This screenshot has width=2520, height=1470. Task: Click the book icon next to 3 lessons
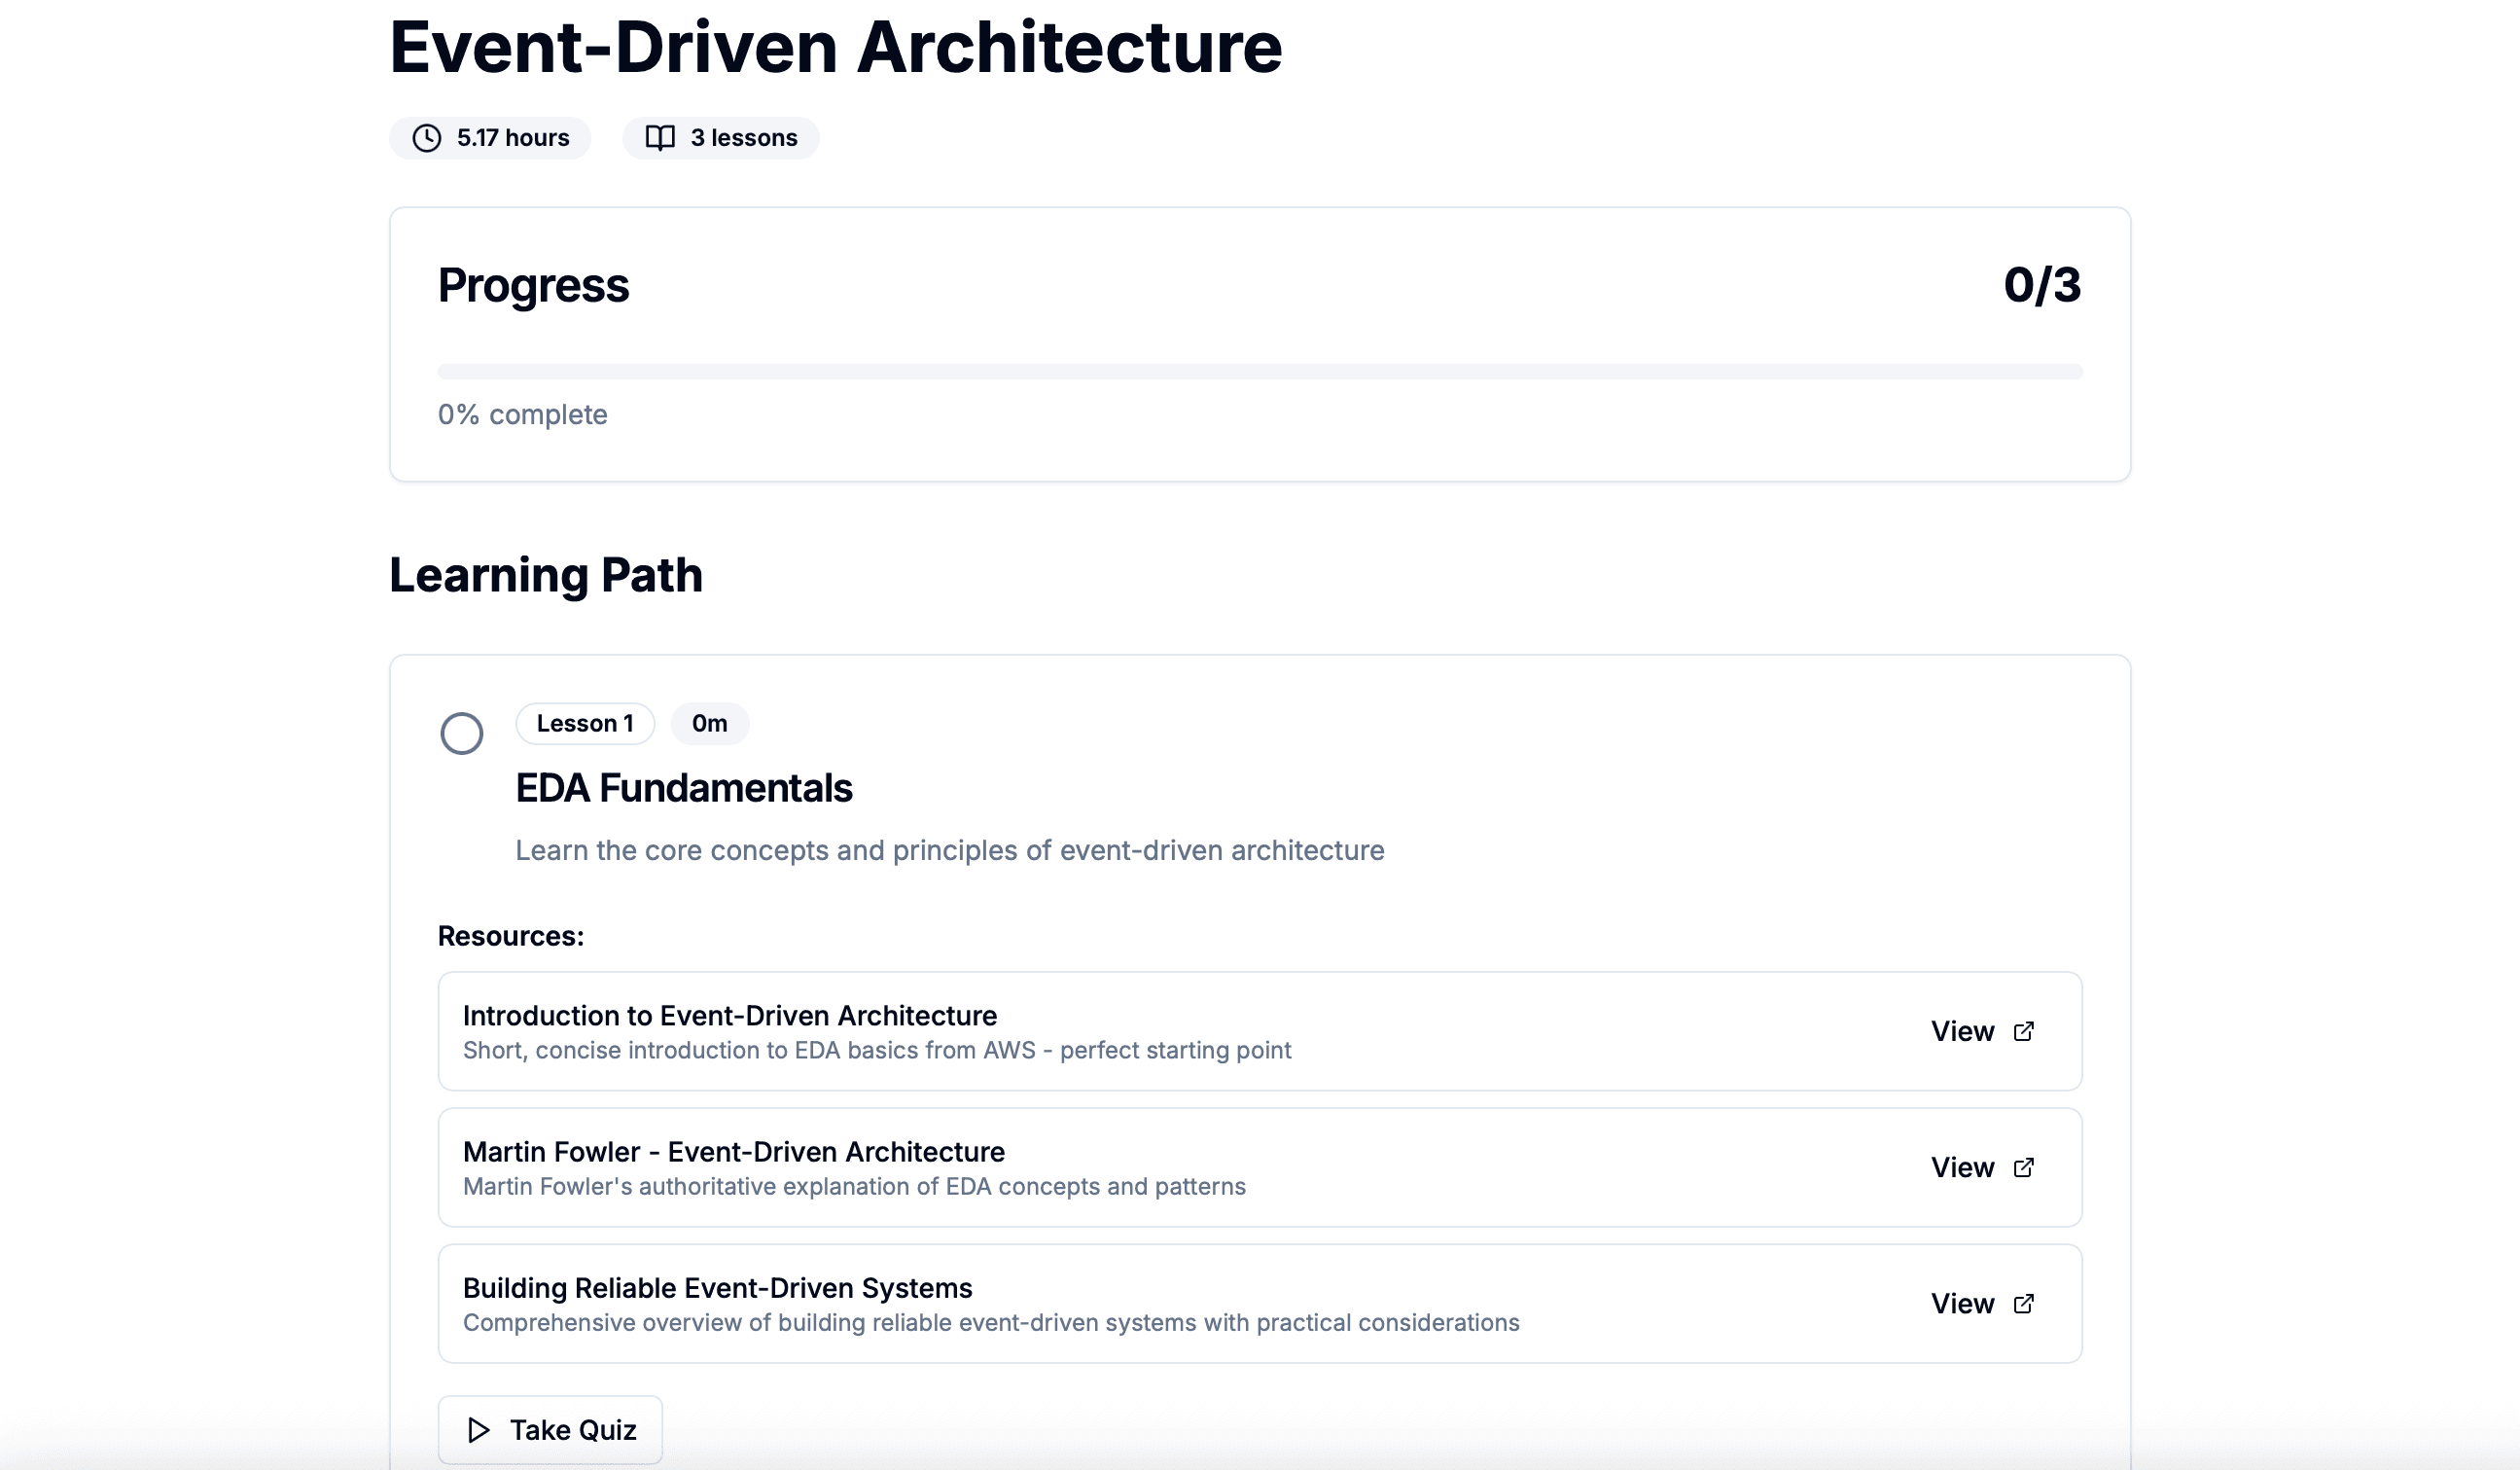pos(662,138)
